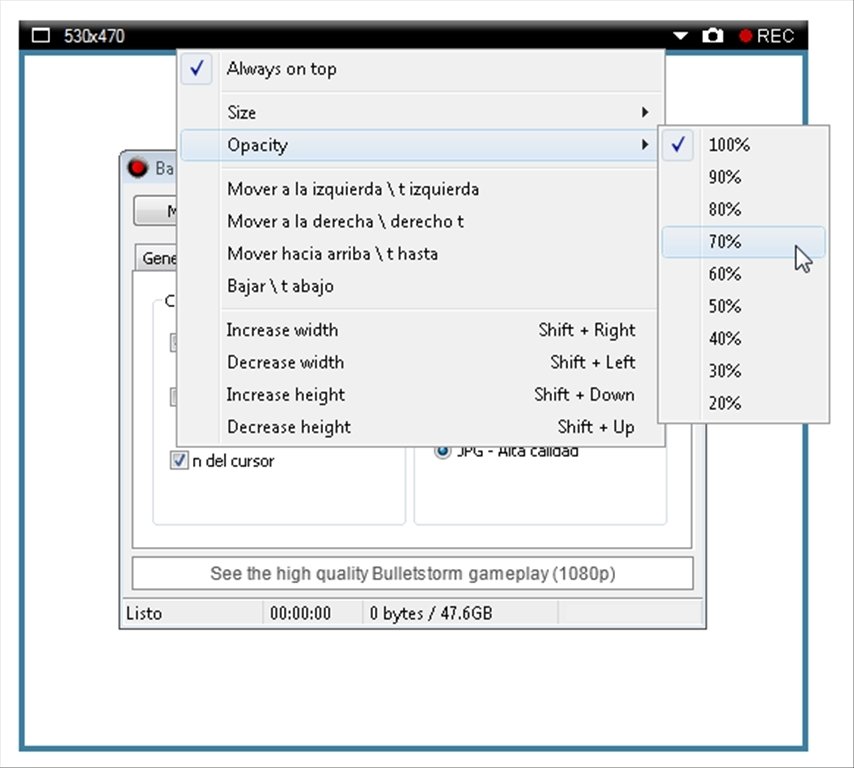Set opacity to 40%
Screen dimensions: 854x768
743,338
